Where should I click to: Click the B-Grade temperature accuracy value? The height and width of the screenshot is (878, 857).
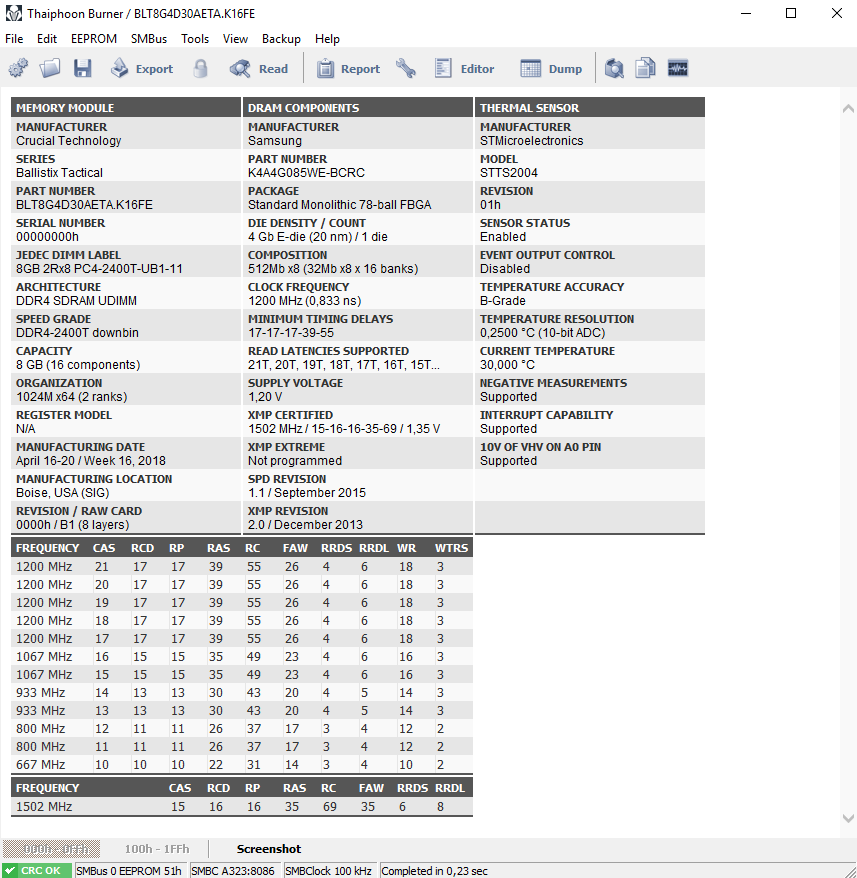(502, 300)
